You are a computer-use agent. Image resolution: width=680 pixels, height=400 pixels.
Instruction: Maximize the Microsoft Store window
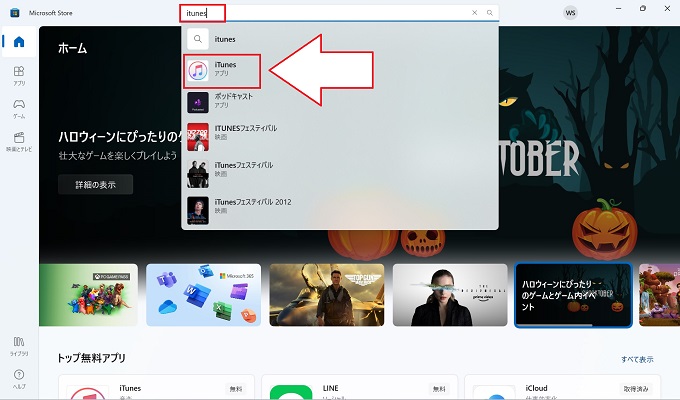(643, 9)
